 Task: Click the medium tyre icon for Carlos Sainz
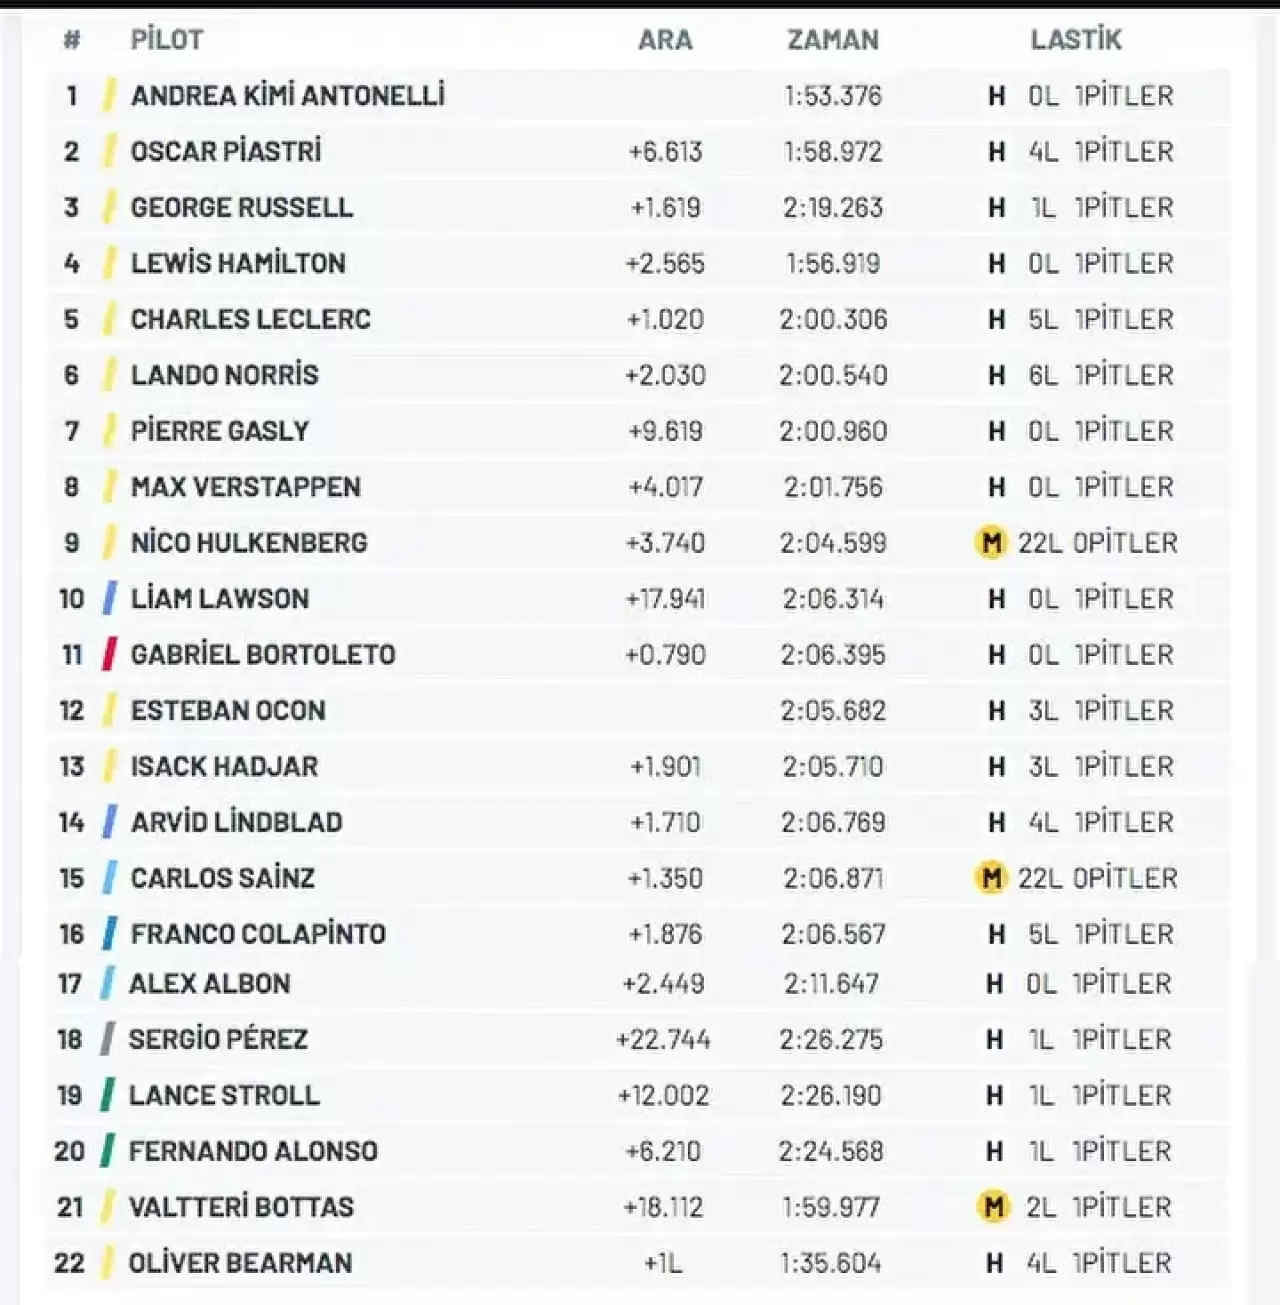(991, 878)
